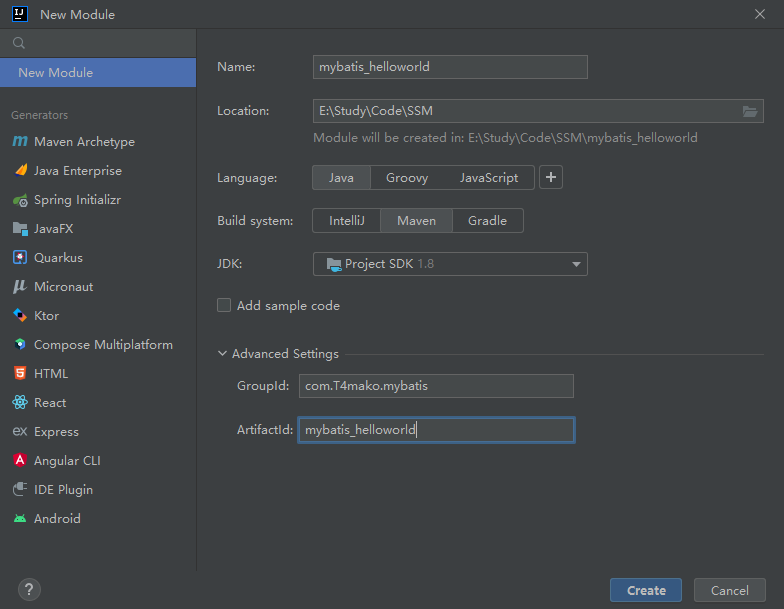The image size is (784, 609).
Task: Click the HTML5 shield icon
Action: tap(20, 374)
